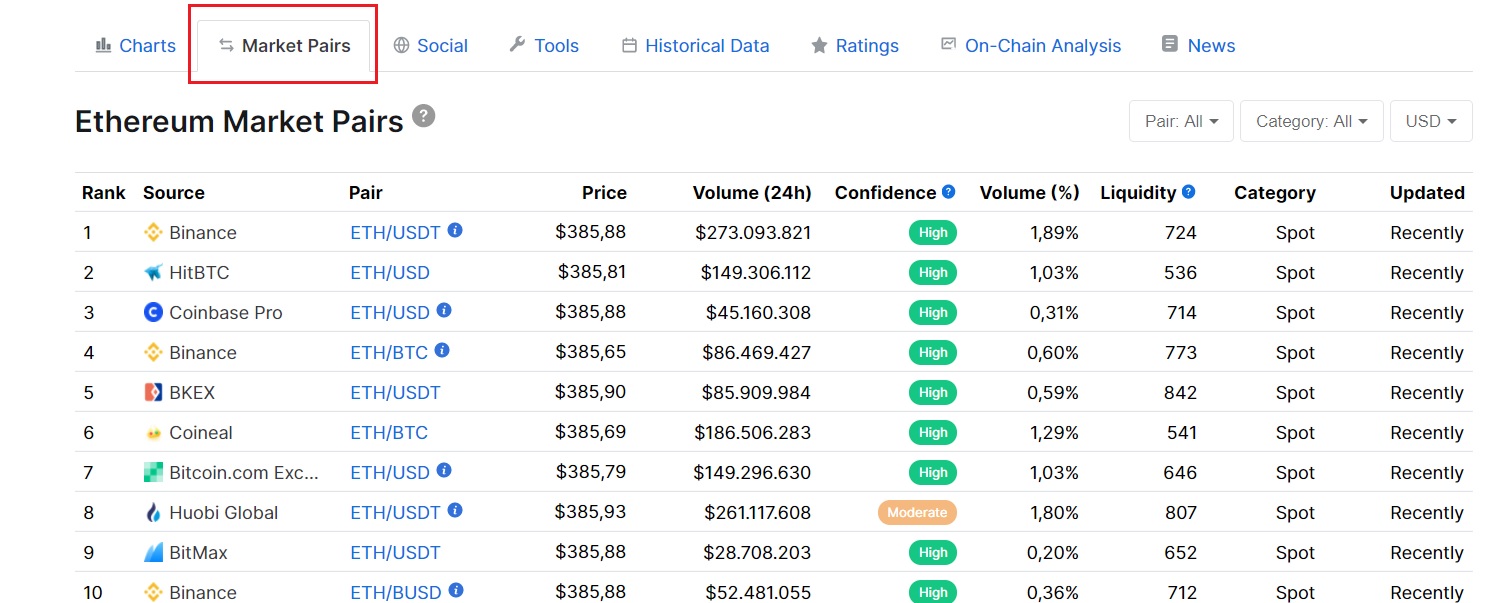Sort table by Price column header
The height and width of the screenshot is (603, 1486).
point(604,193)
